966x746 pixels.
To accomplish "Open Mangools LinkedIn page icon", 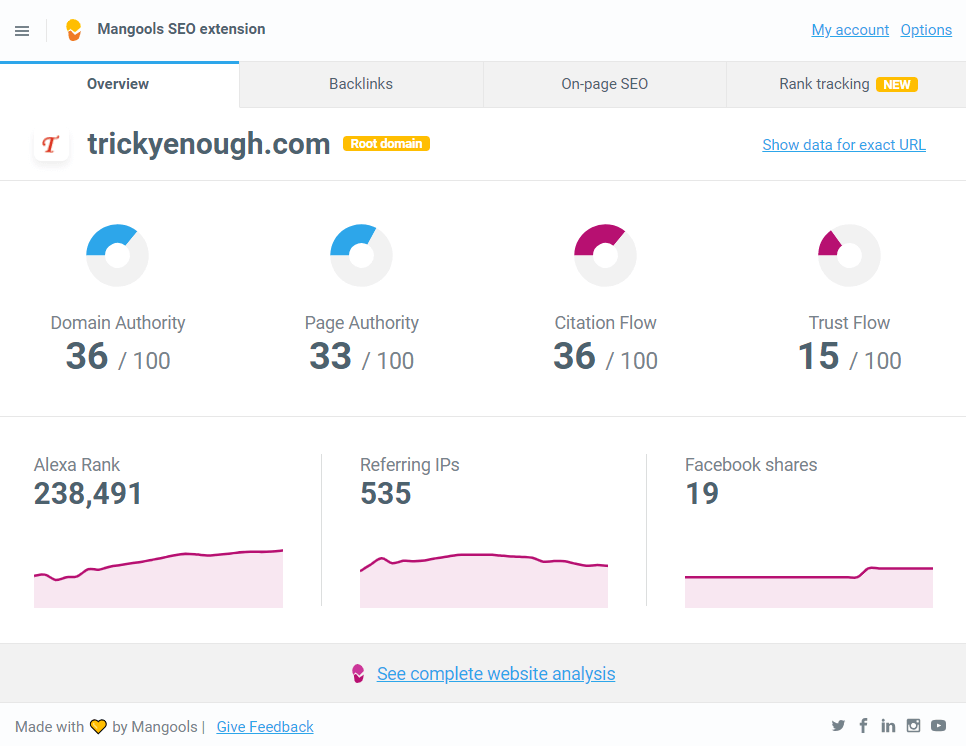I will 888,726.
